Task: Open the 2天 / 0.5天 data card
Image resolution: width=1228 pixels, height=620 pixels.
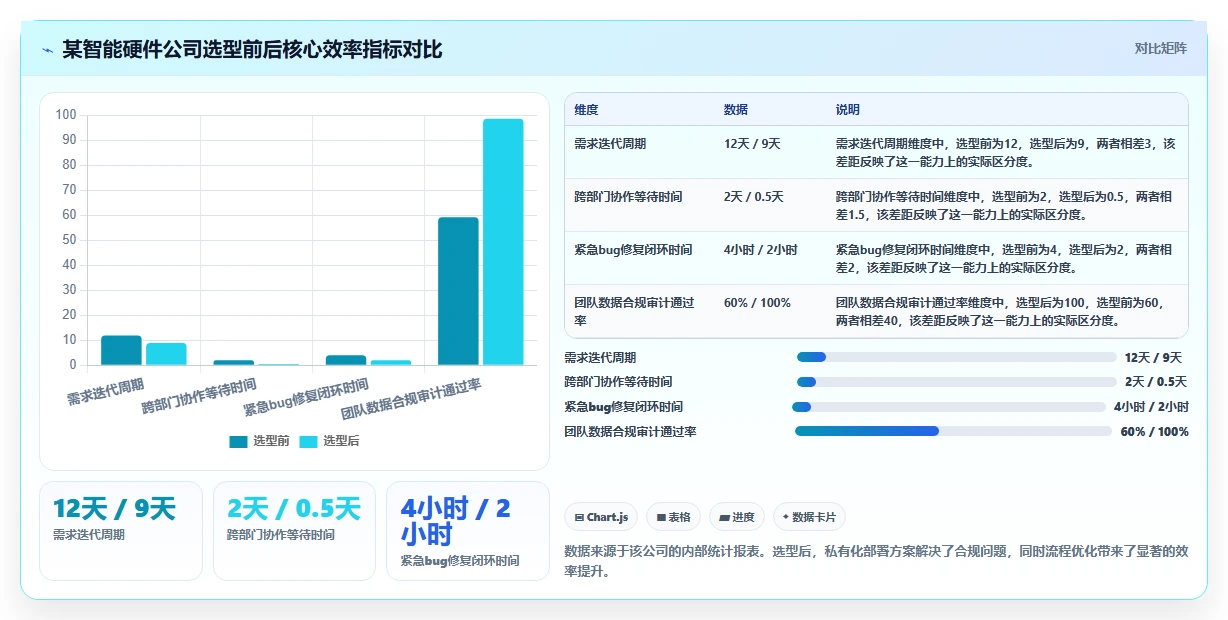Action: (x=294, y=531)
